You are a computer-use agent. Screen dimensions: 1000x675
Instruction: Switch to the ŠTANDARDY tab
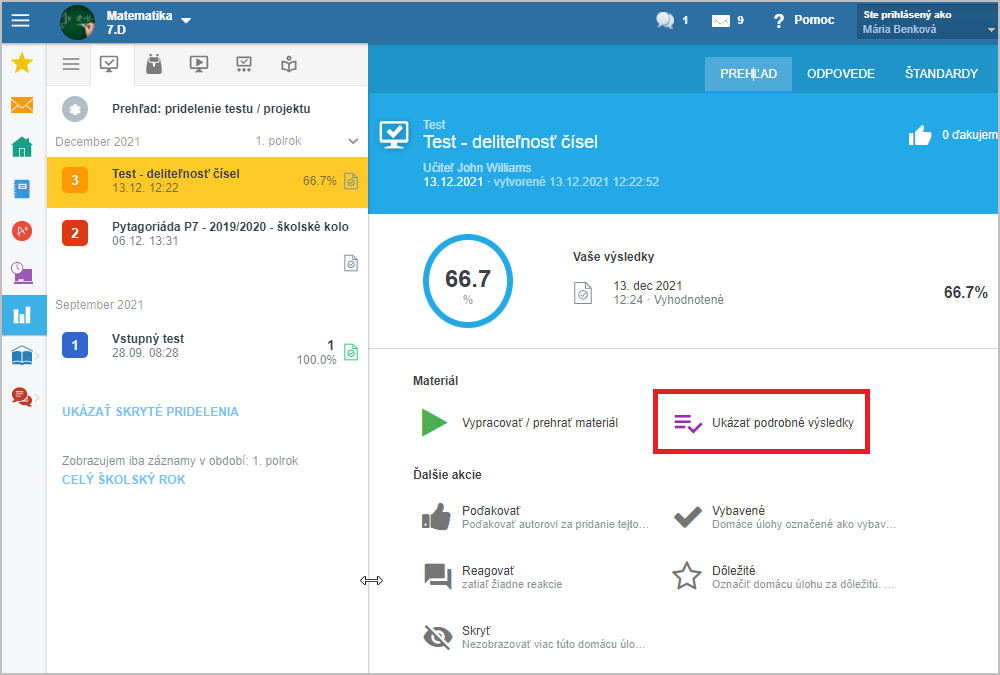point(940,74)
